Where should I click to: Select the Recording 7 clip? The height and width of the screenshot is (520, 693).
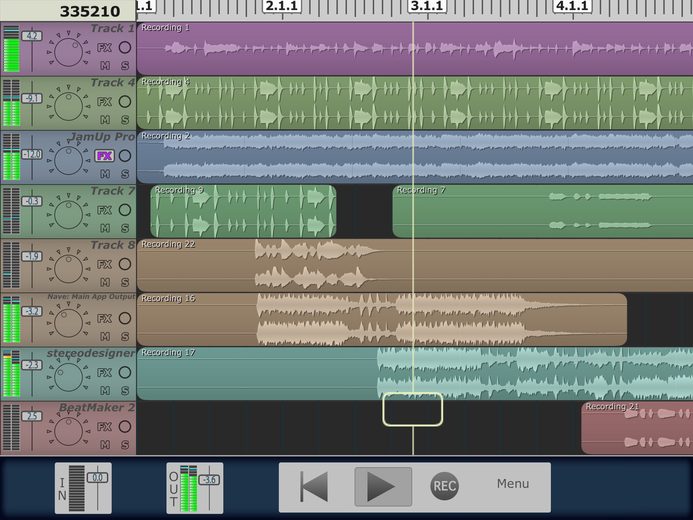(x=543, y=211)
